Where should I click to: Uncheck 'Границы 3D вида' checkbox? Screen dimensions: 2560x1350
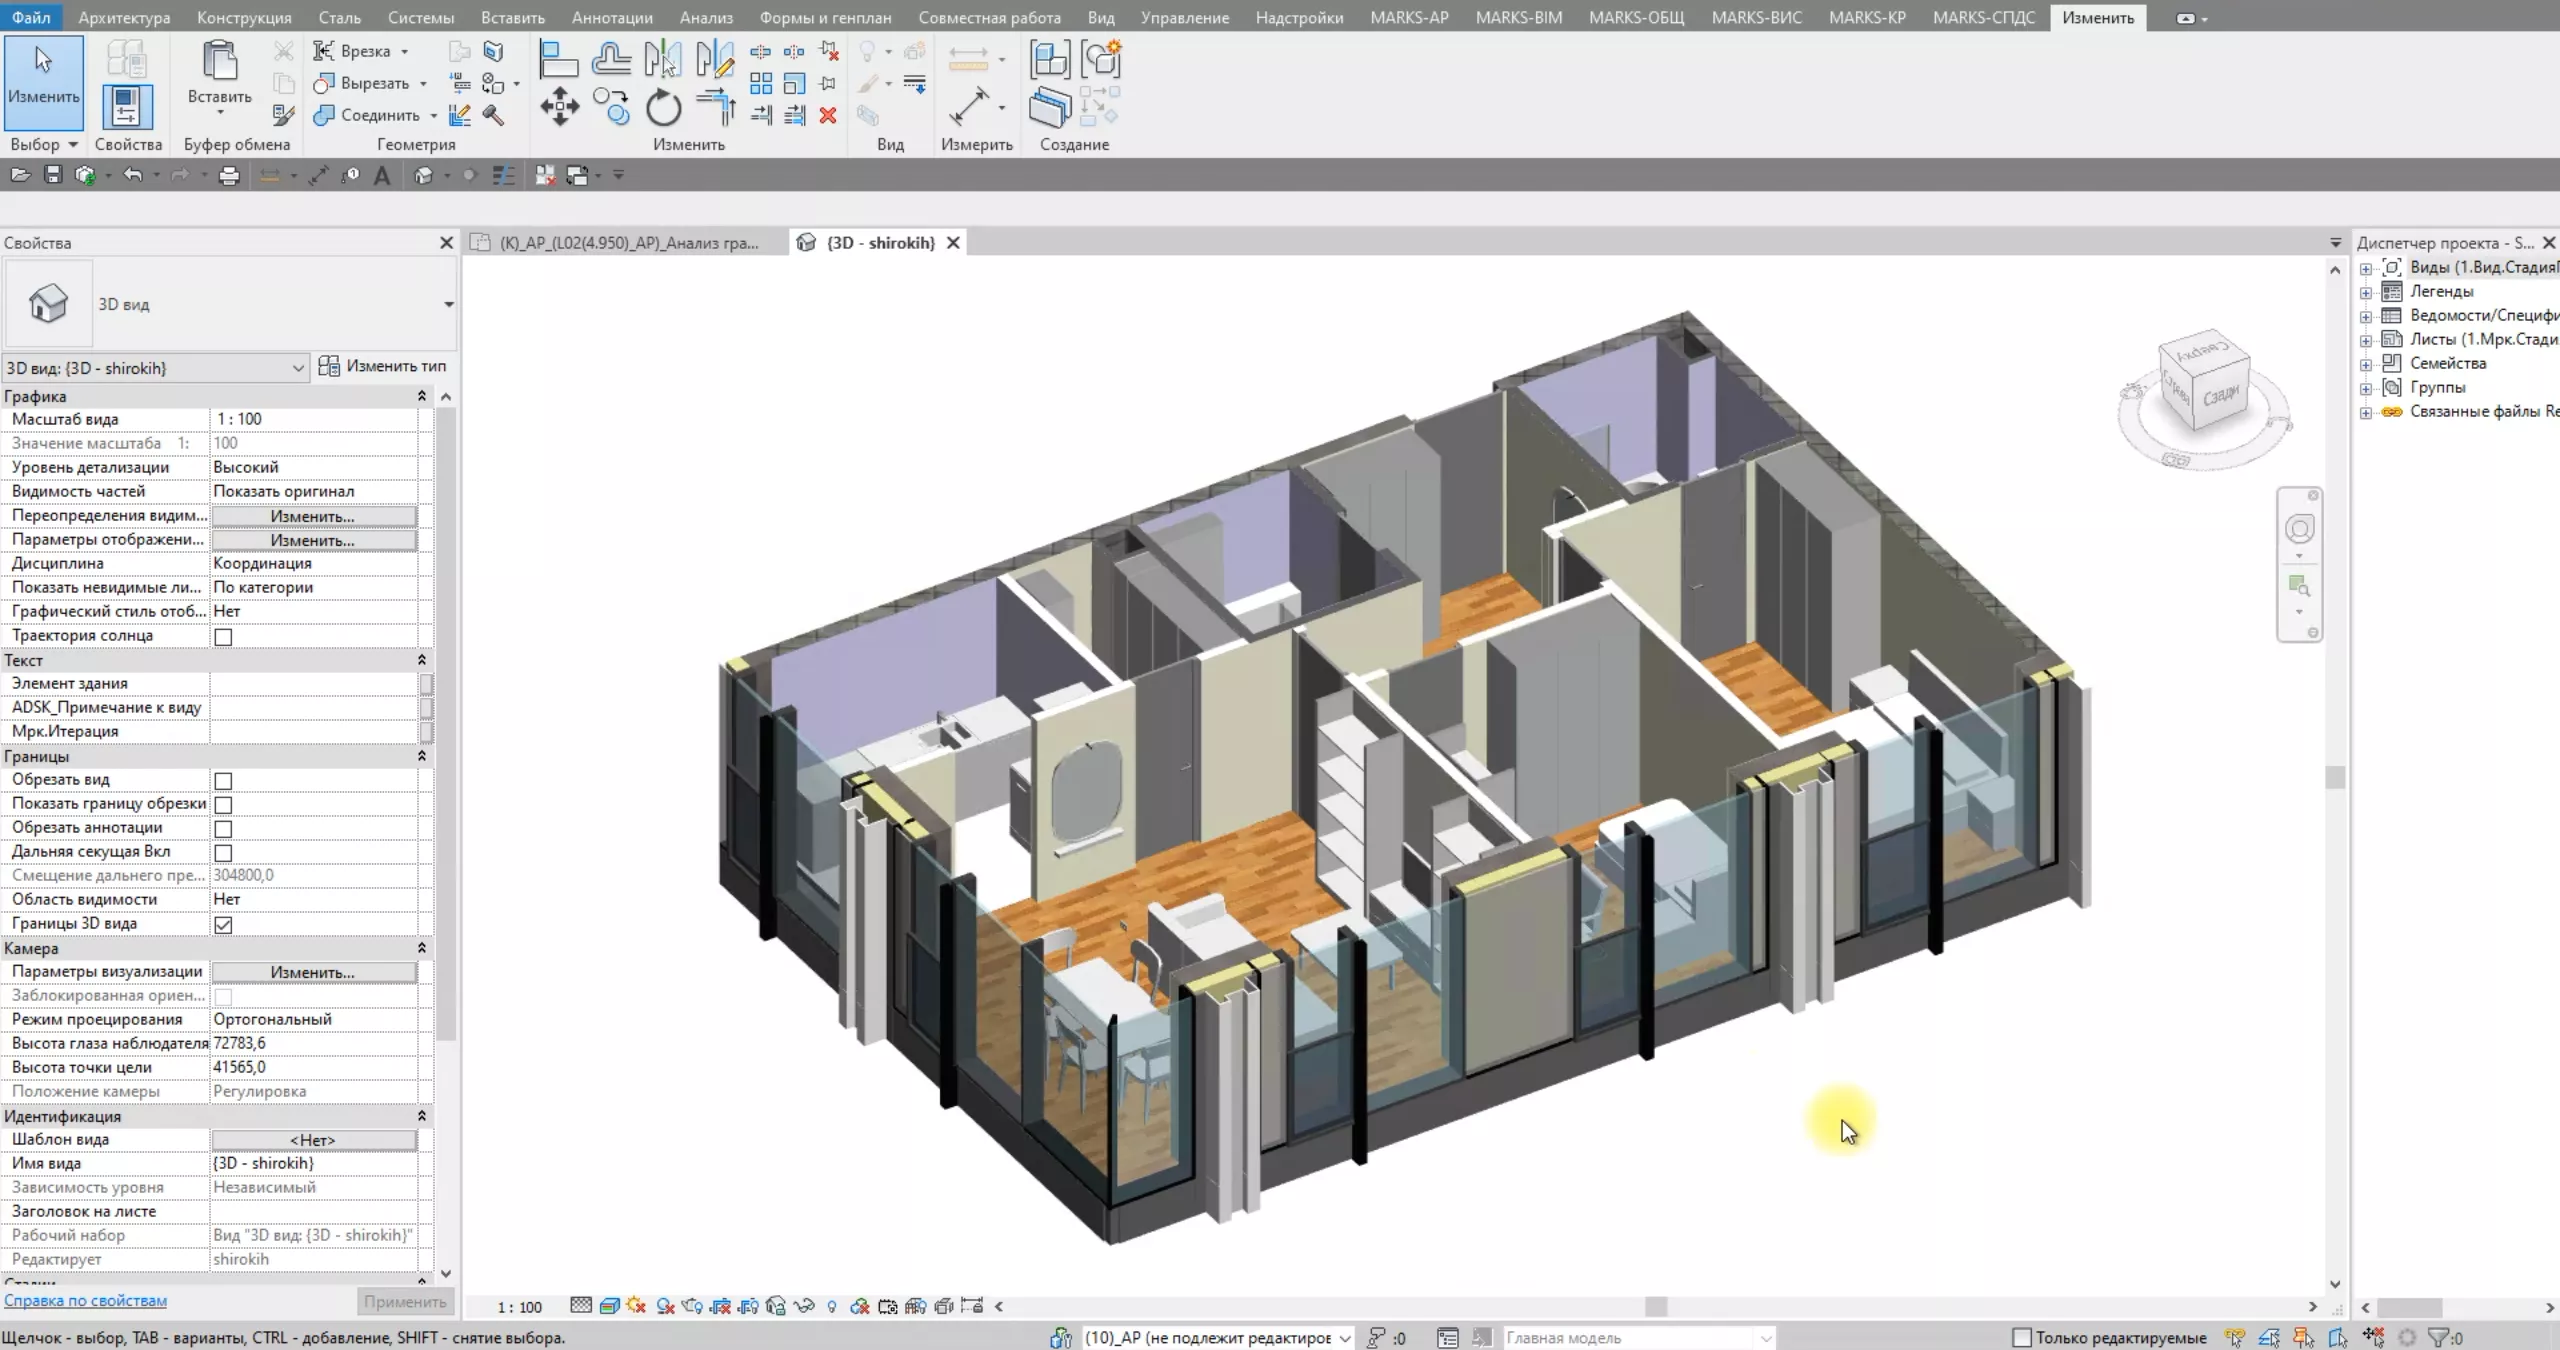(x=223, y=925)
